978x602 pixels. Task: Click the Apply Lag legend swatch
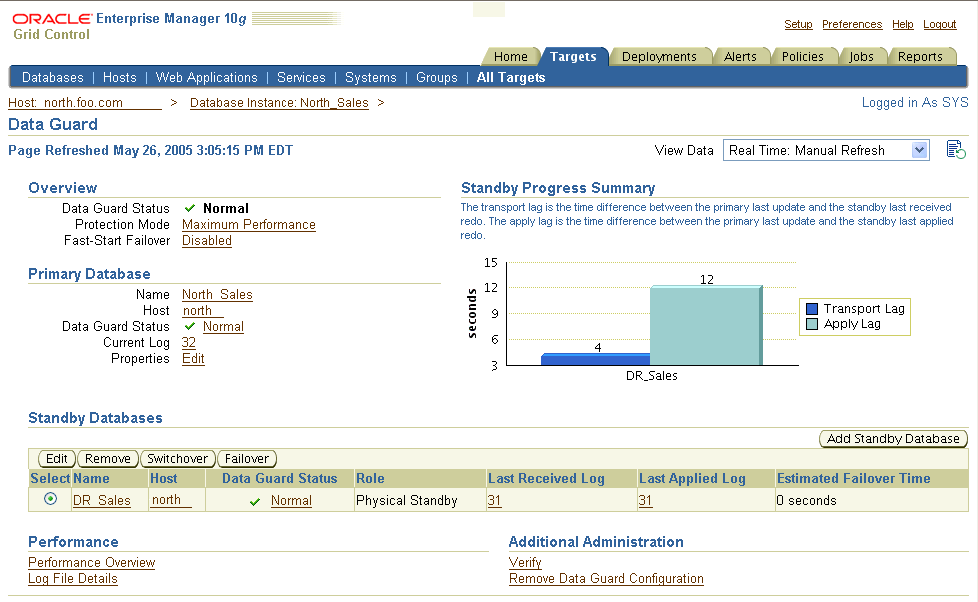pyautogui.click(x=812, y=324)
